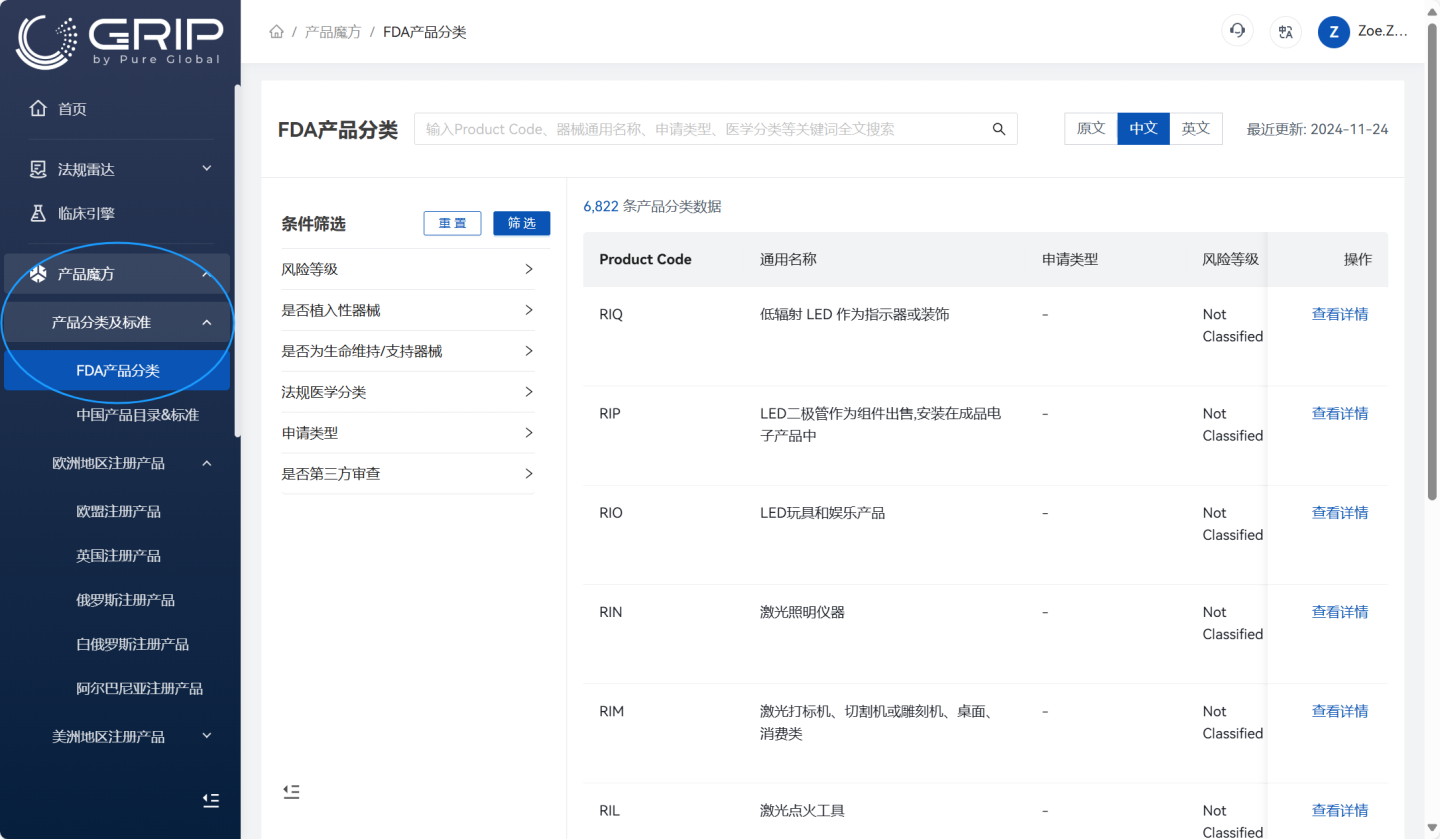Click the 最近更新: 2024-11-24 text
The height and width of the screenshot is (839, 1440).
click(1317, 129)
